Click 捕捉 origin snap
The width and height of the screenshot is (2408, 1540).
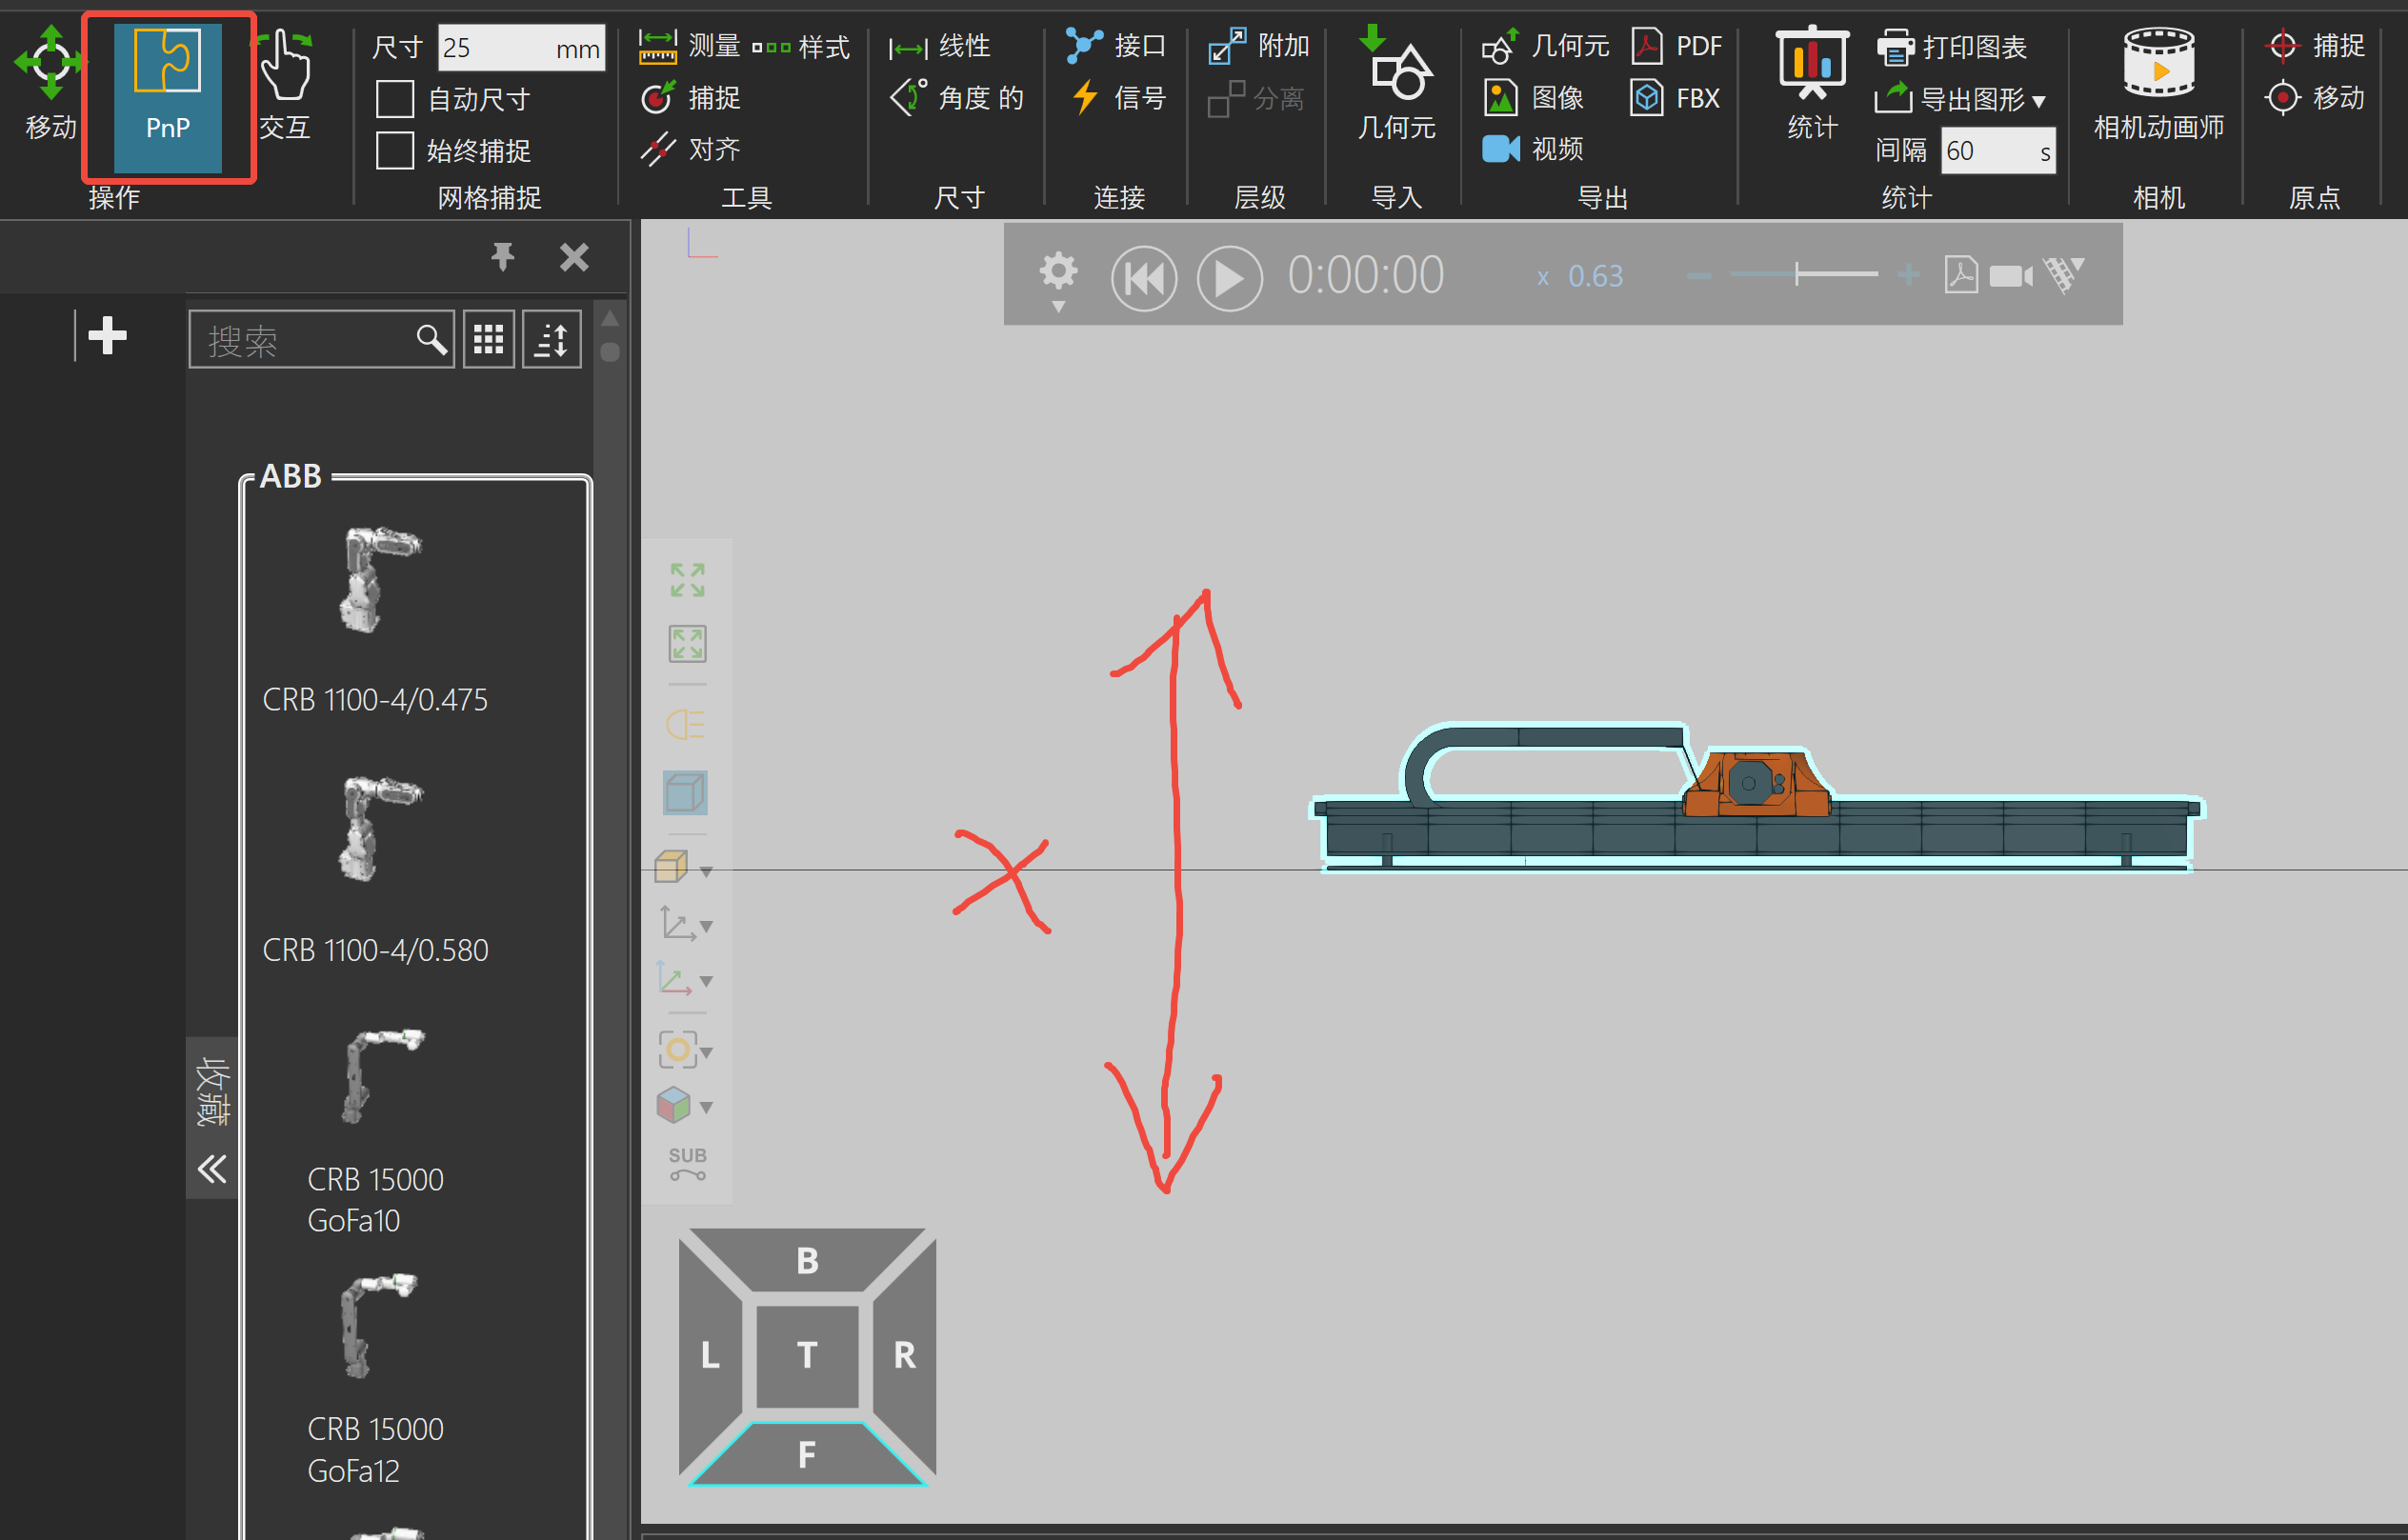pos(2315,46)
